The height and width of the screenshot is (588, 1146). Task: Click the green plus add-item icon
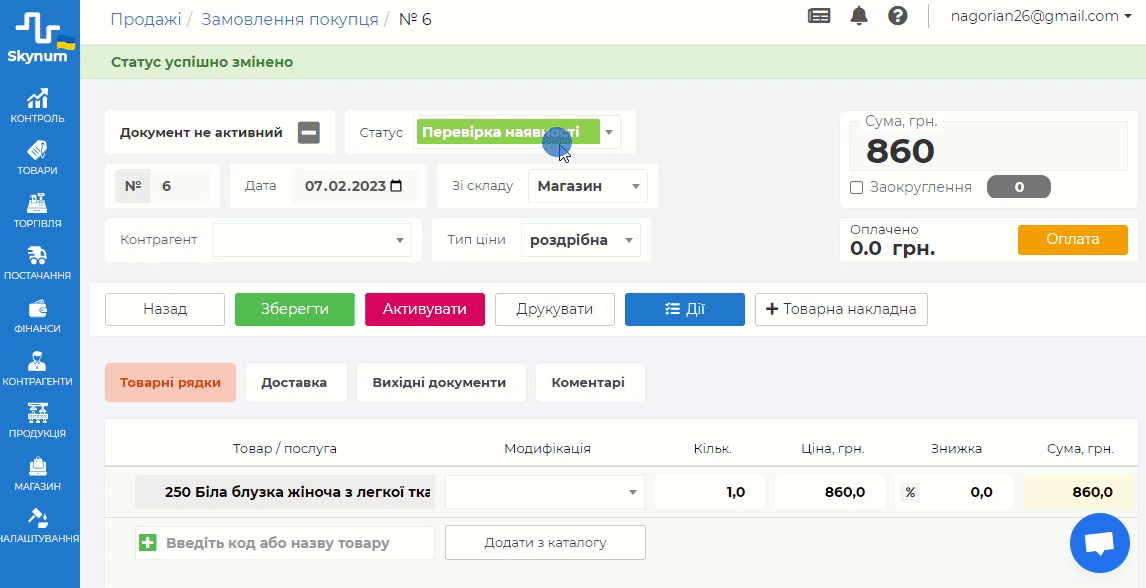point(148,543)
